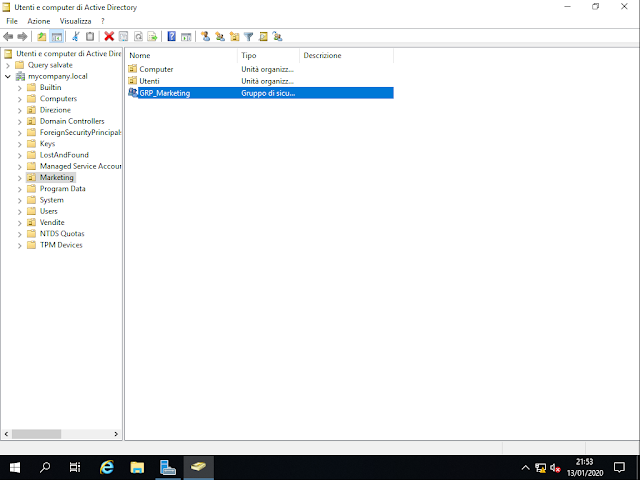The width and height of the screenshot is (640, 480).
Task: Open Properties from toolbar icon
Action: 123,37
